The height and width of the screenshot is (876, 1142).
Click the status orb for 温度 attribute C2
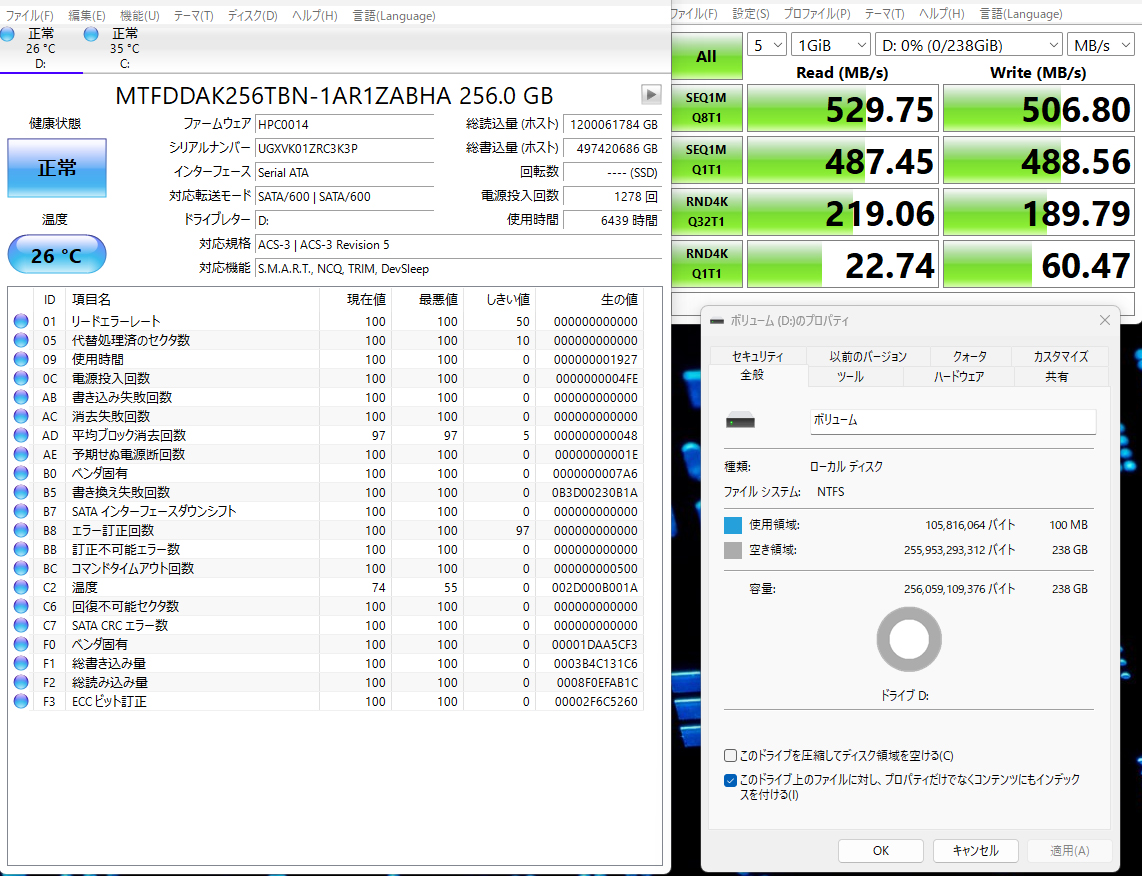coord(21,588)
